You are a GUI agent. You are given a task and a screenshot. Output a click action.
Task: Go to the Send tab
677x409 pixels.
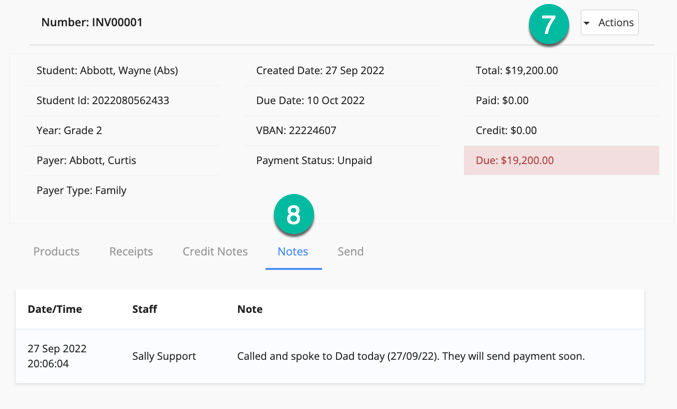(x=350, y=251)
